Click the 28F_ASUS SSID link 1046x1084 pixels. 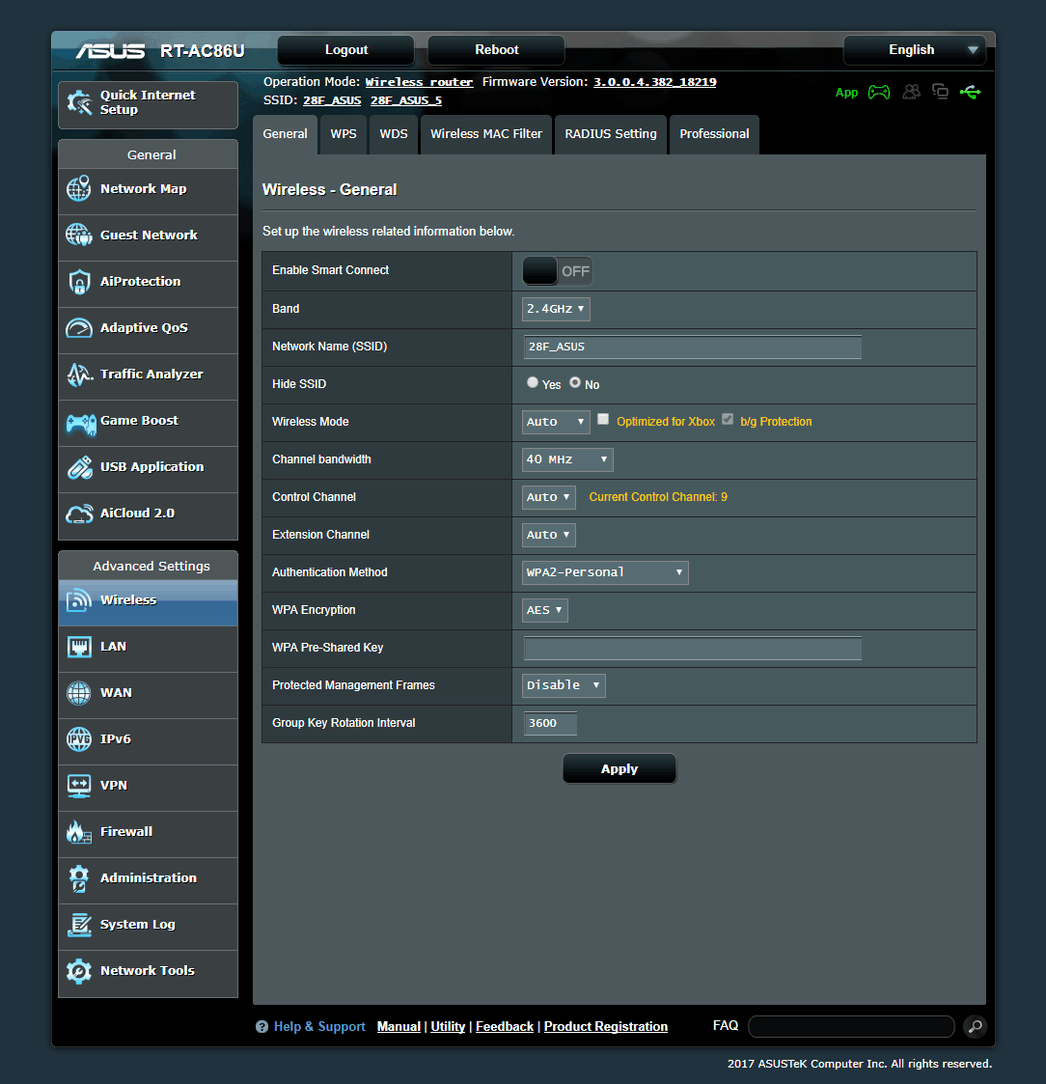[332, 101]
